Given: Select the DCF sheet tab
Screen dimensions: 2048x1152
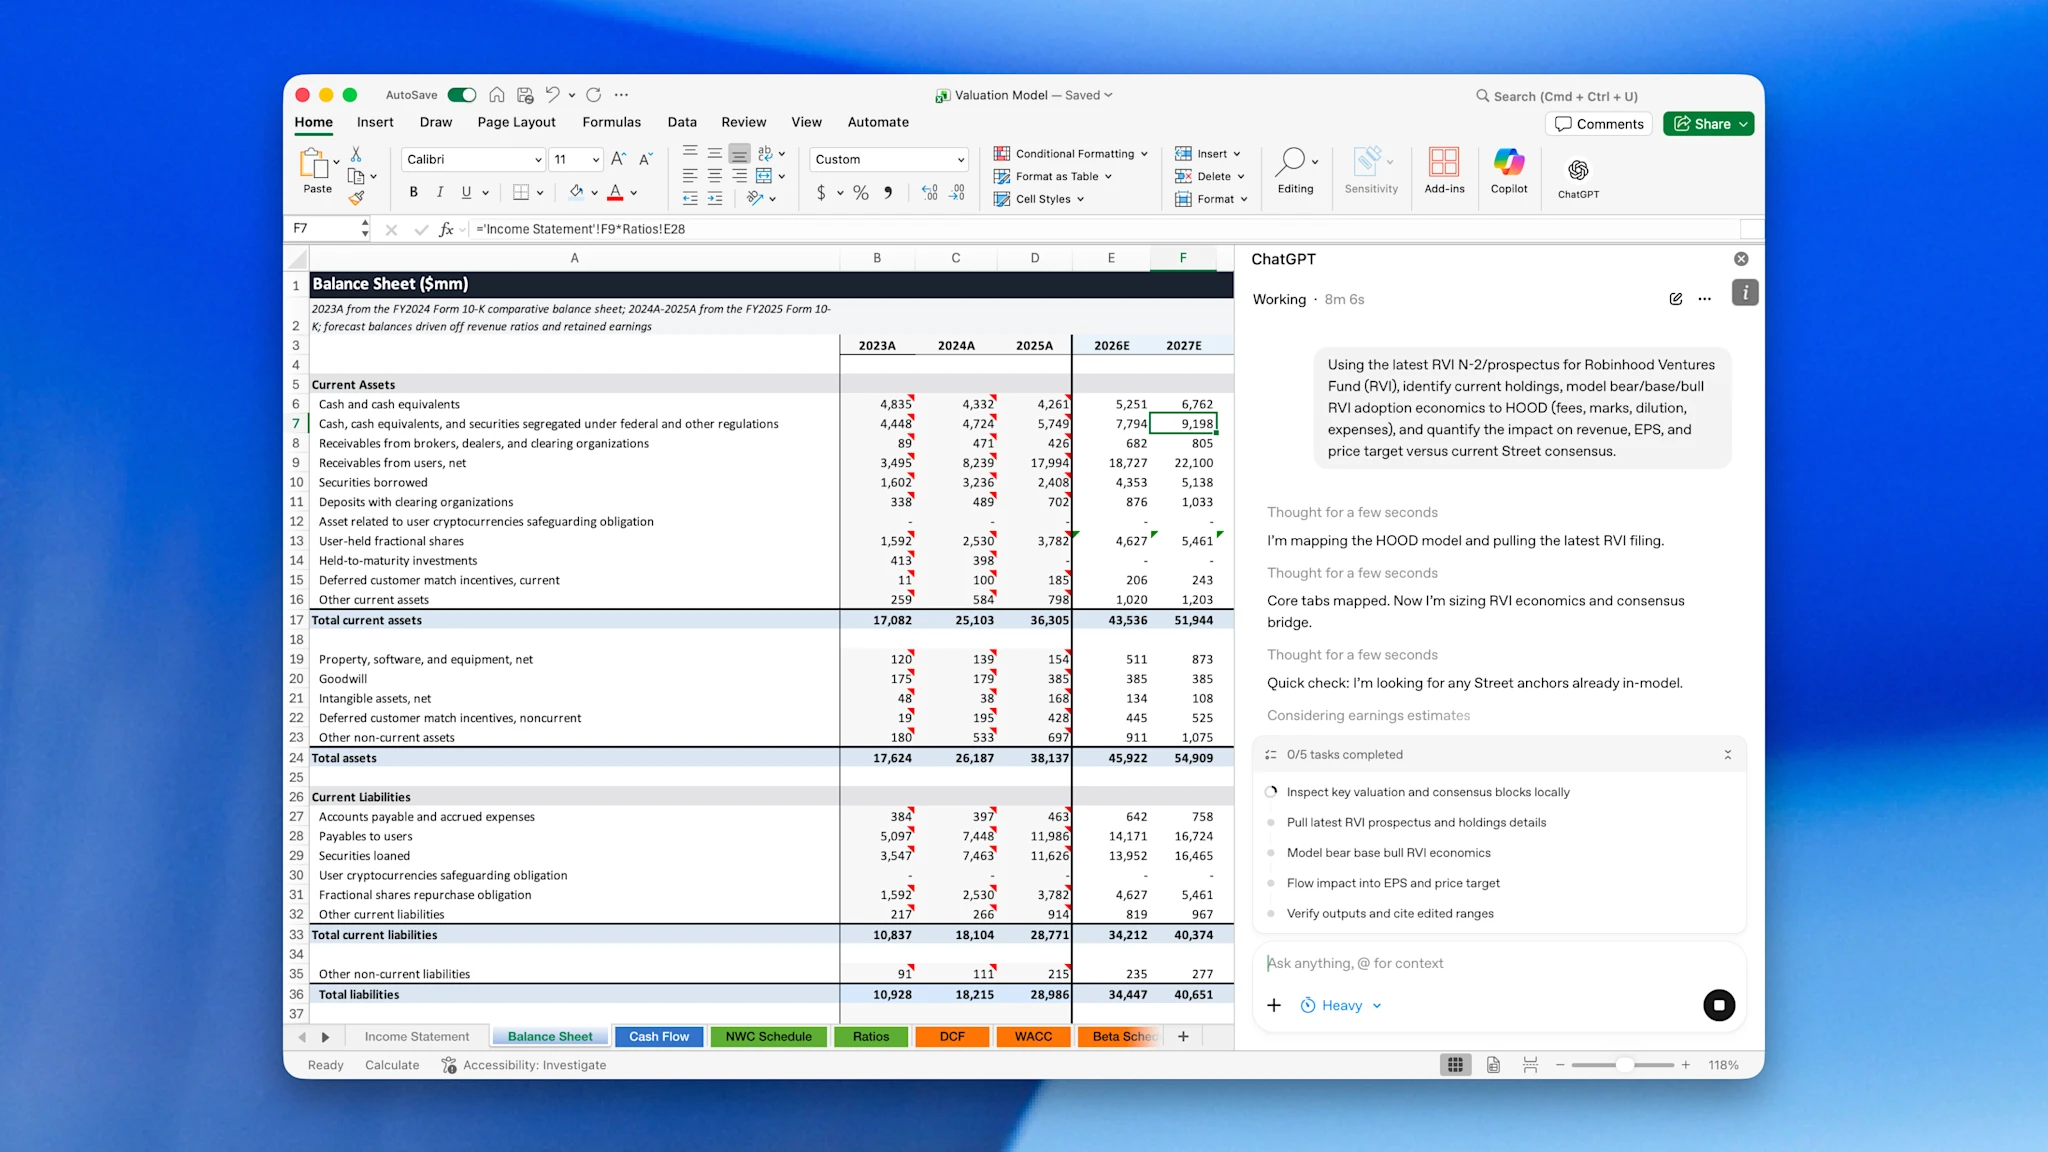Looking at the screenshot, I should (x=952, y=1037).
